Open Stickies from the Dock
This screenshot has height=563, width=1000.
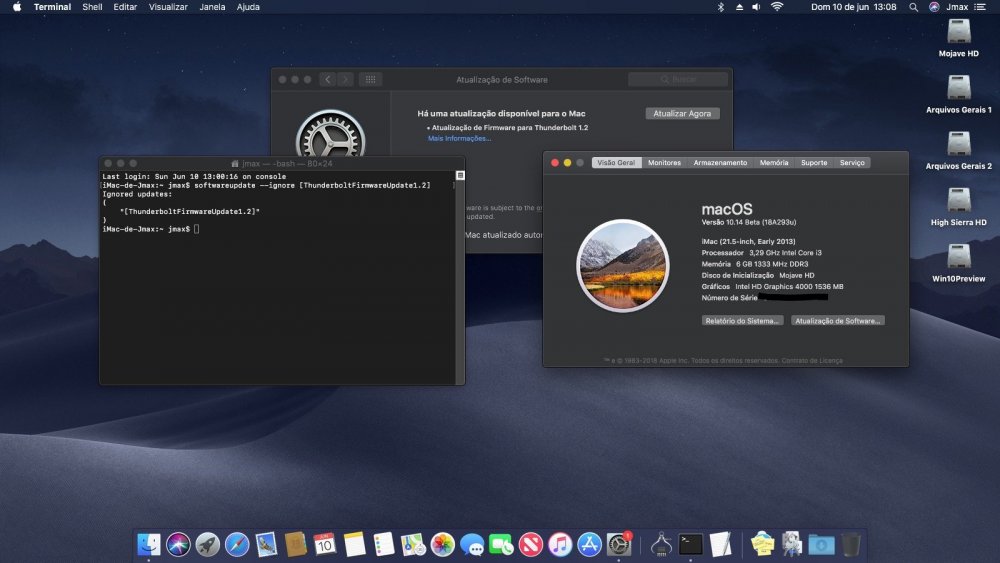[x=762, y=545]
